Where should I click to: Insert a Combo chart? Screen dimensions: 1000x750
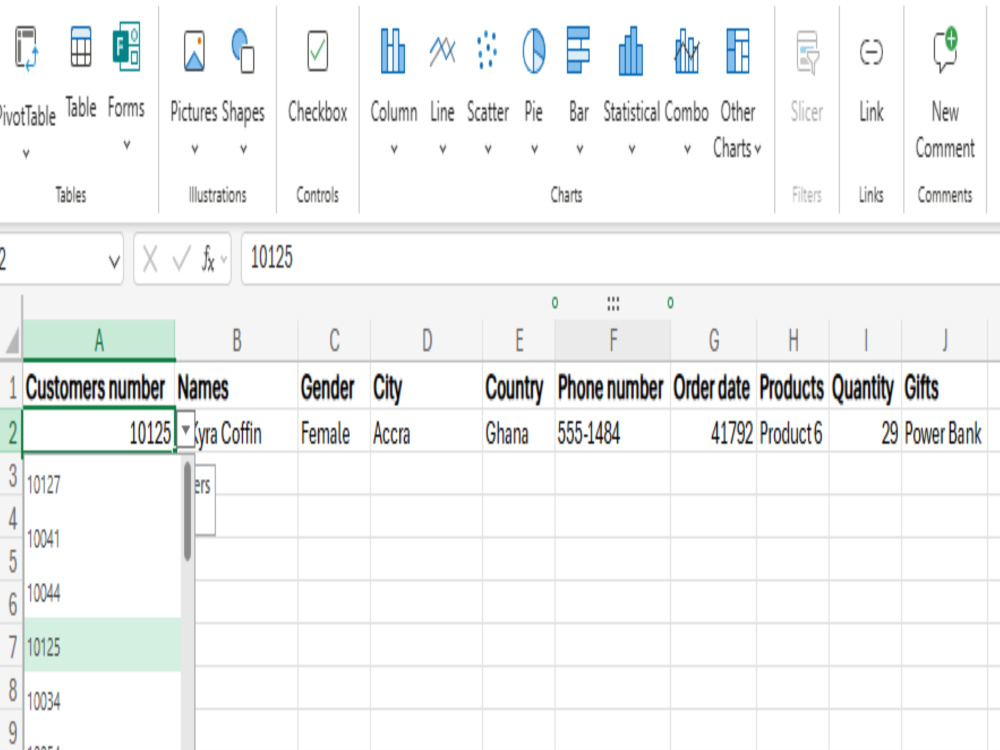point(686,51)
